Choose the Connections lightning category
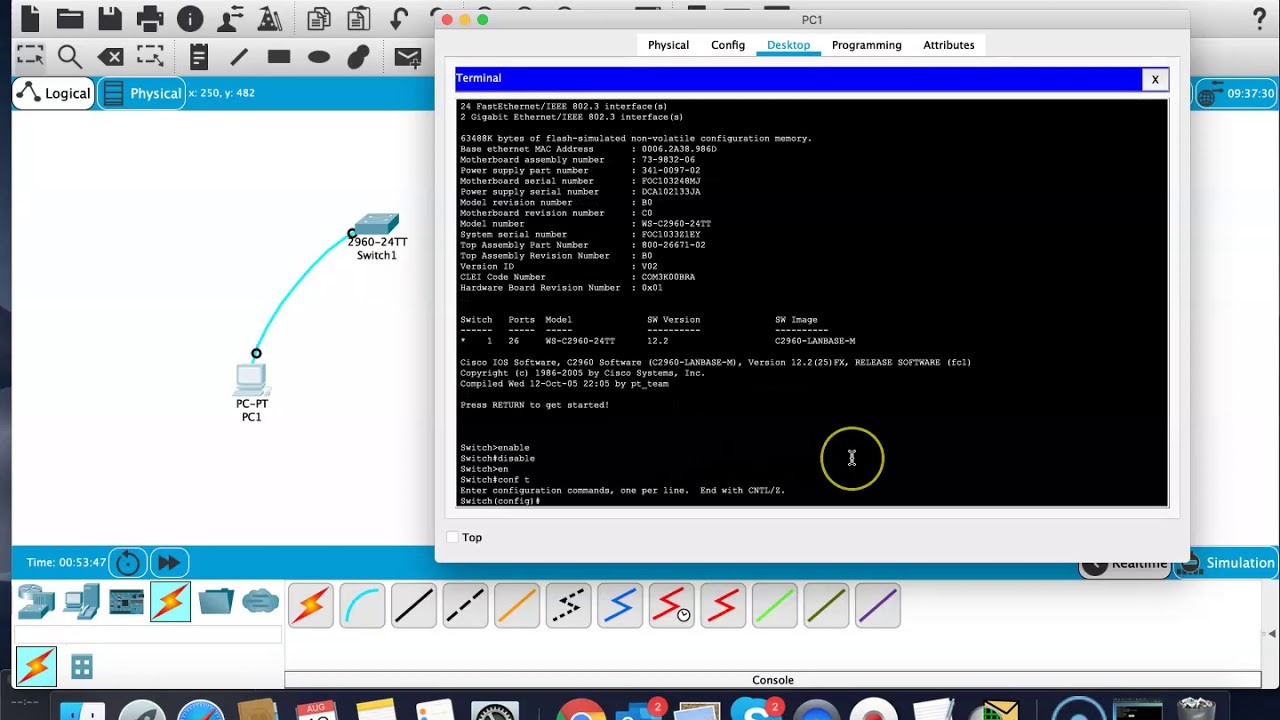The width and height of the screenshot is (1280, 720). tap(170, 602)
